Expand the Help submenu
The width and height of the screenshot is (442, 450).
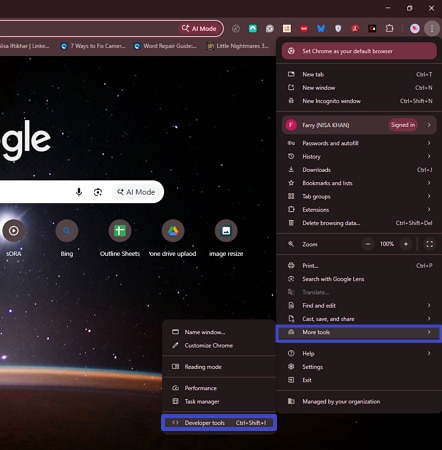(x=359, y=353)
